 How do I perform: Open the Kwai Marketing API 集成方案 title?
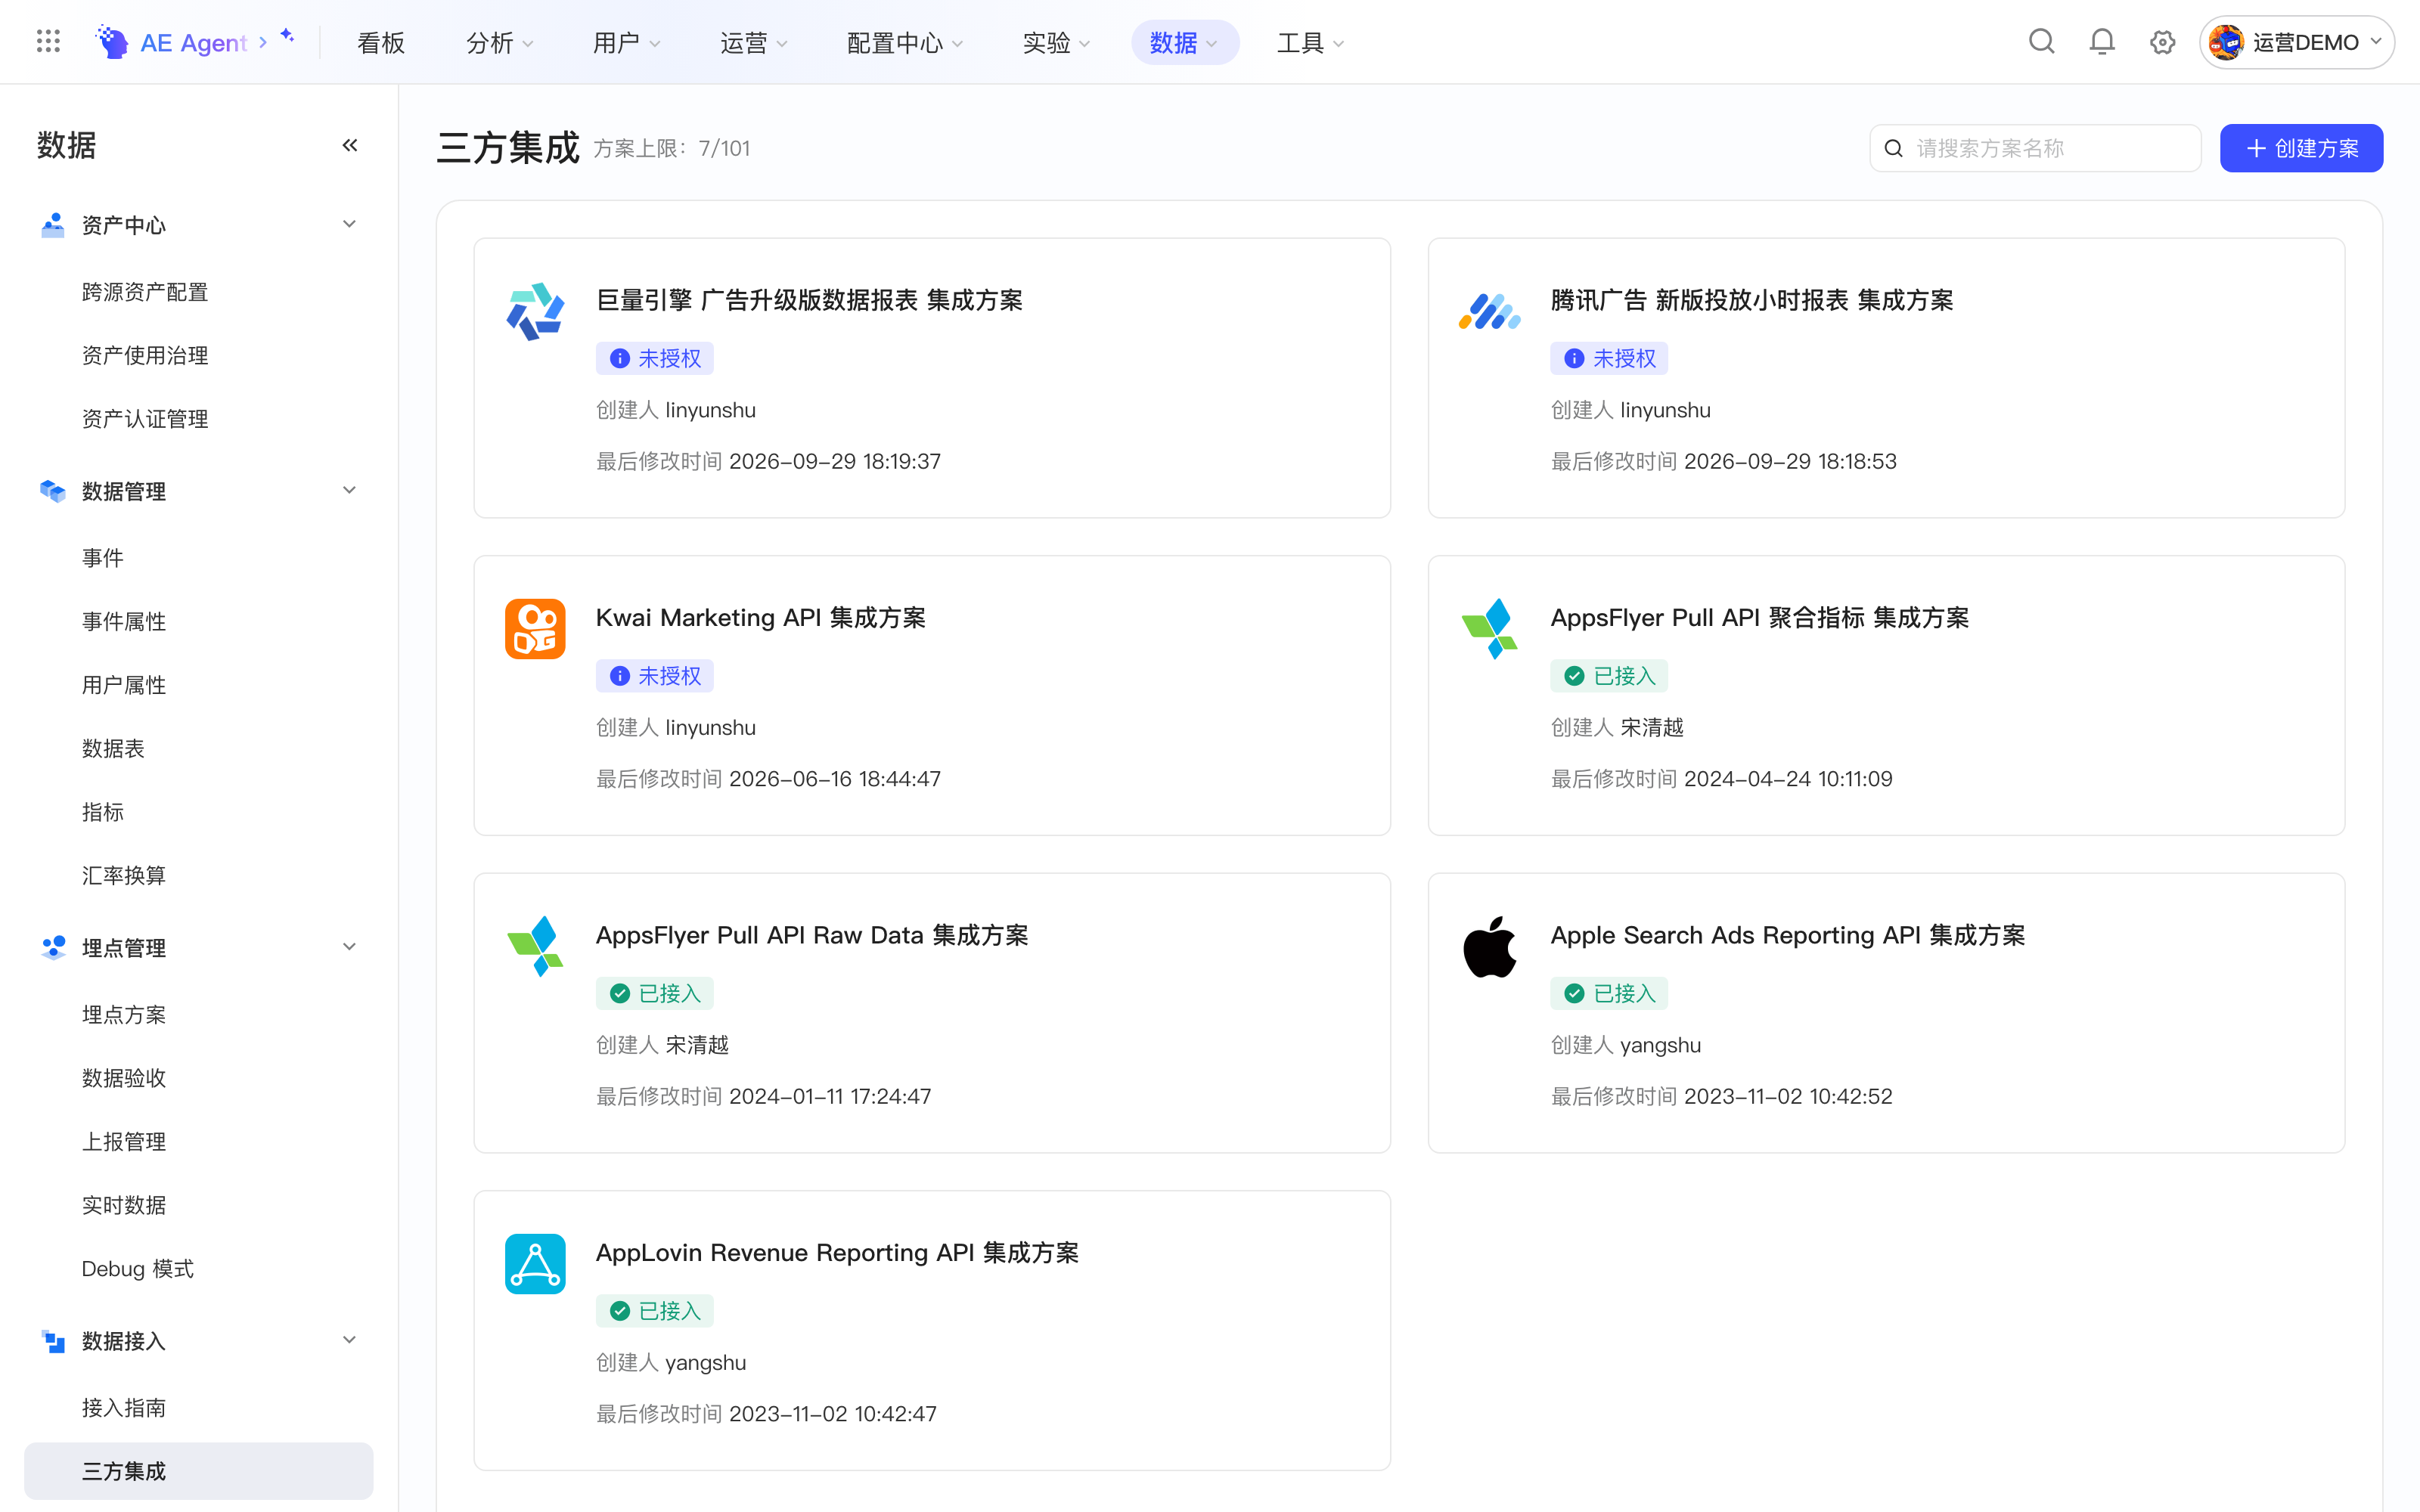click(x=761, y=618)
